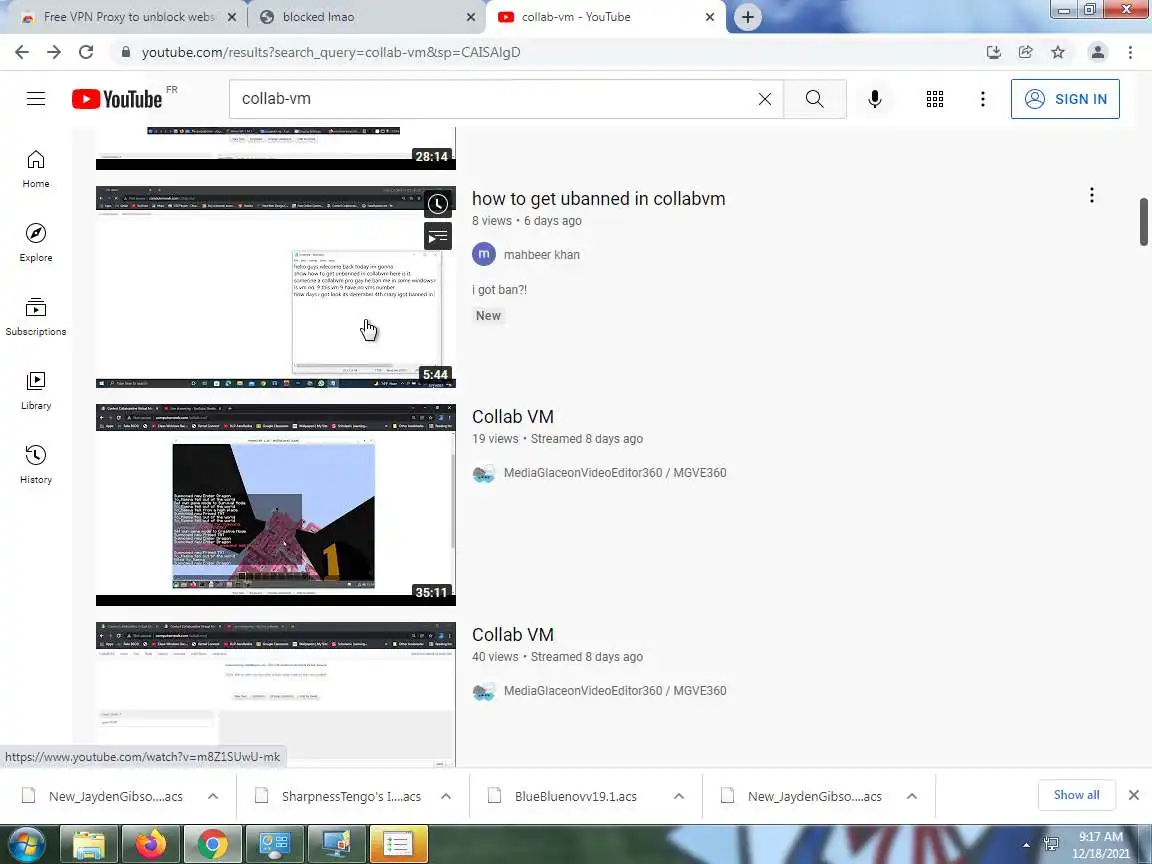Image resolution: width=1152 pixels, height=864 pixels.
Task: Show hidden system tray icons
Action: [1026, 845]
